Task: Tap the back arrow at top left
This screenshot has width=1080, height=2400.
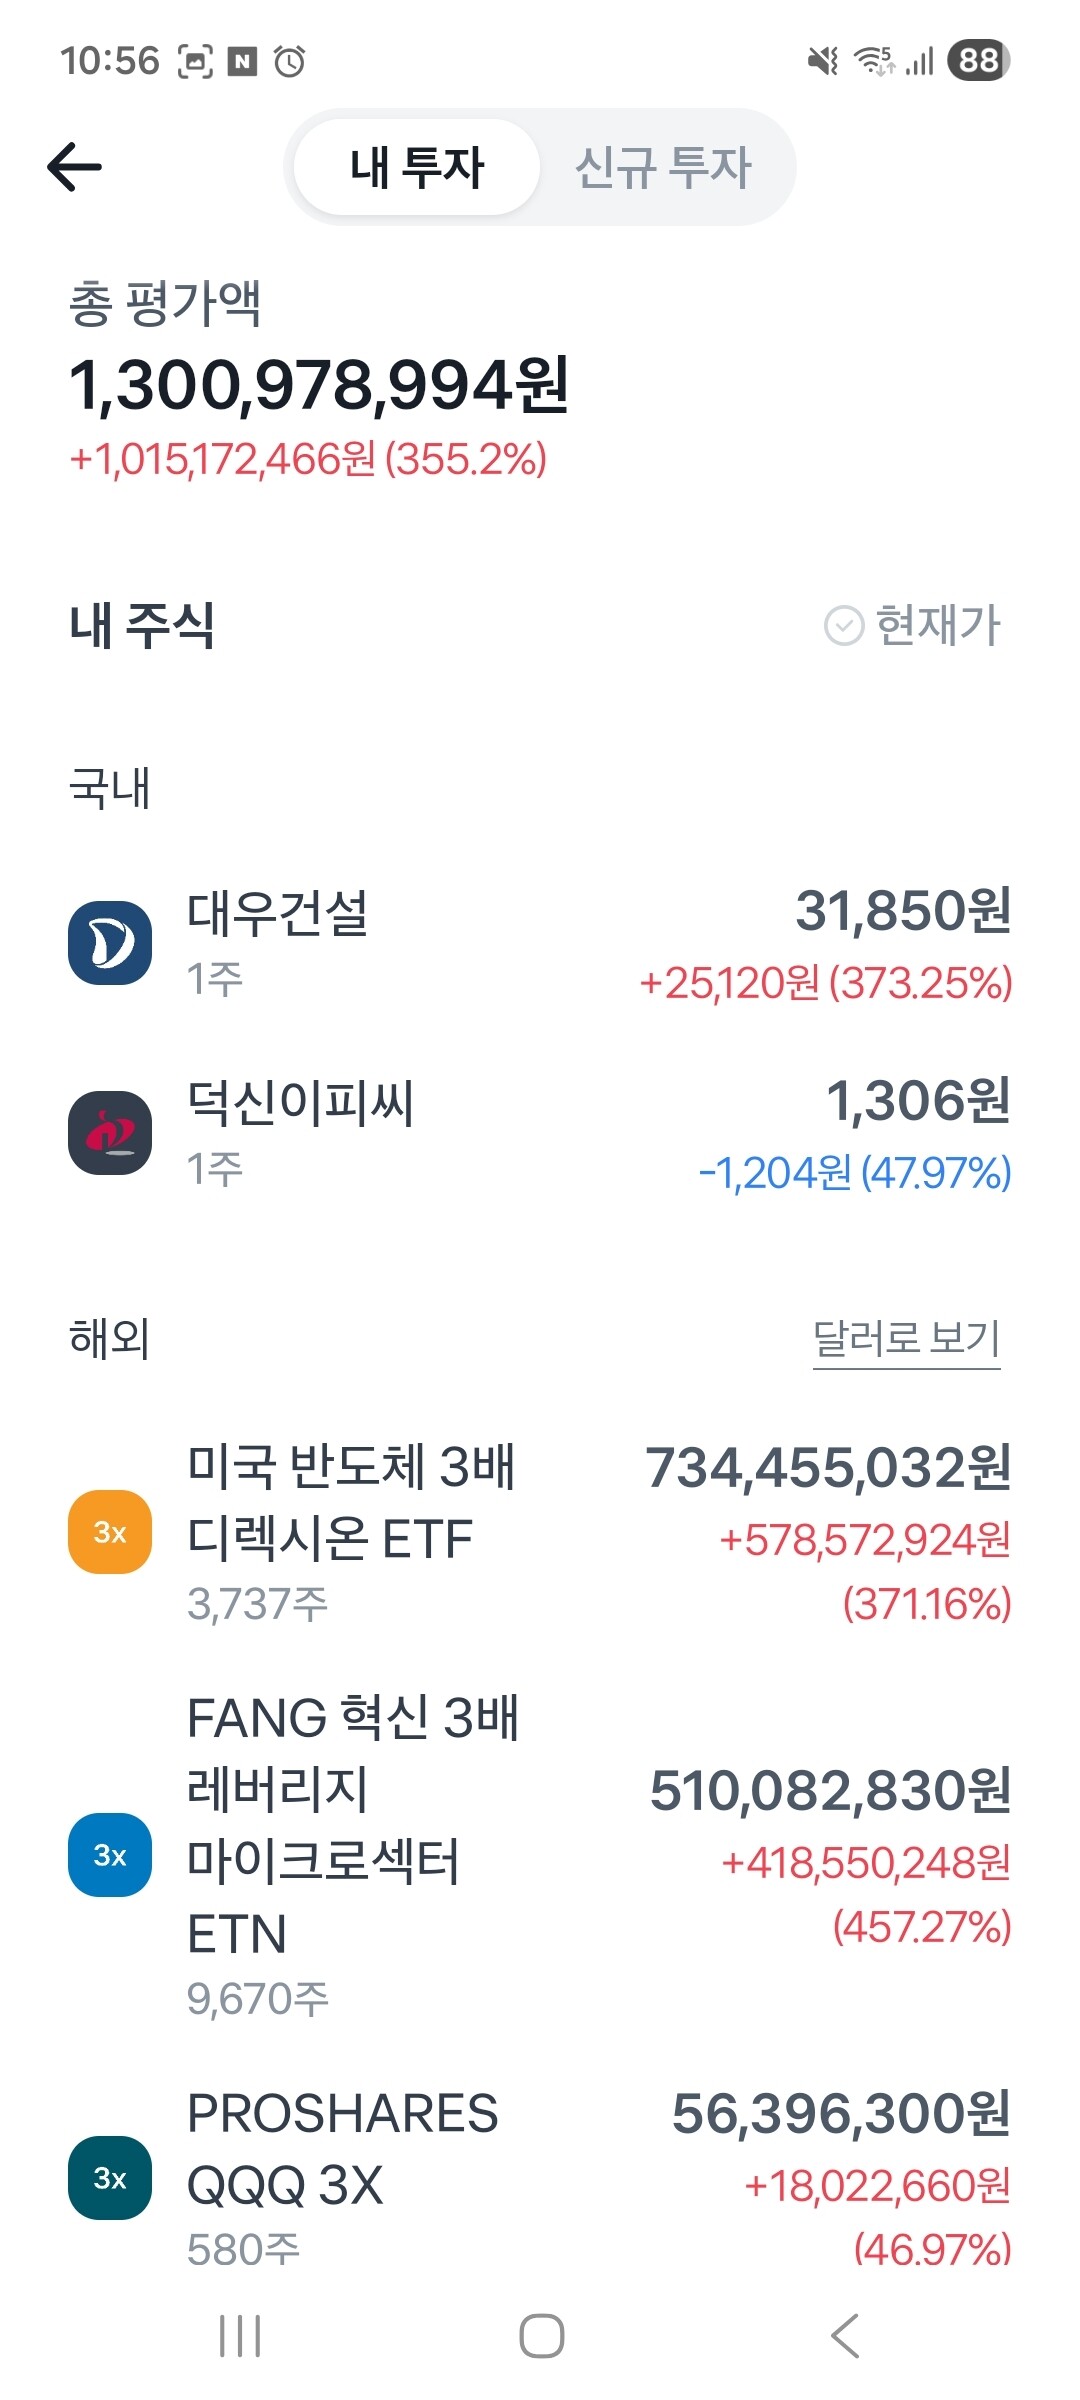Action: 75,166
